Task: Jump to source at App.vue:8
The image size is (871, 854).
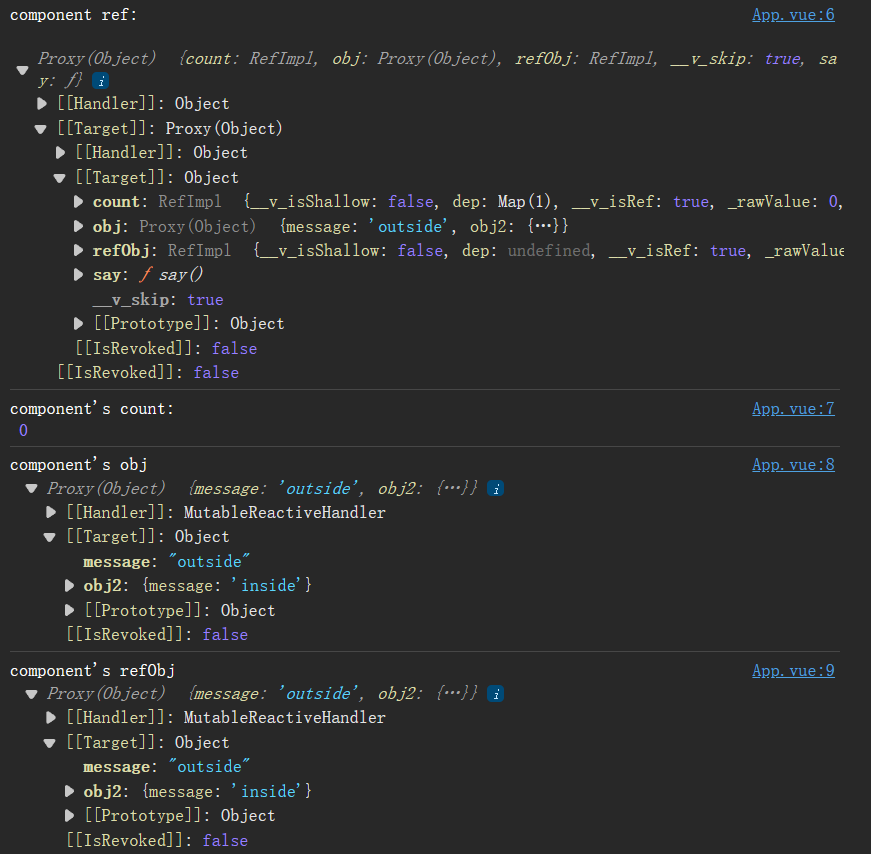Action: [x=793, y=465]
